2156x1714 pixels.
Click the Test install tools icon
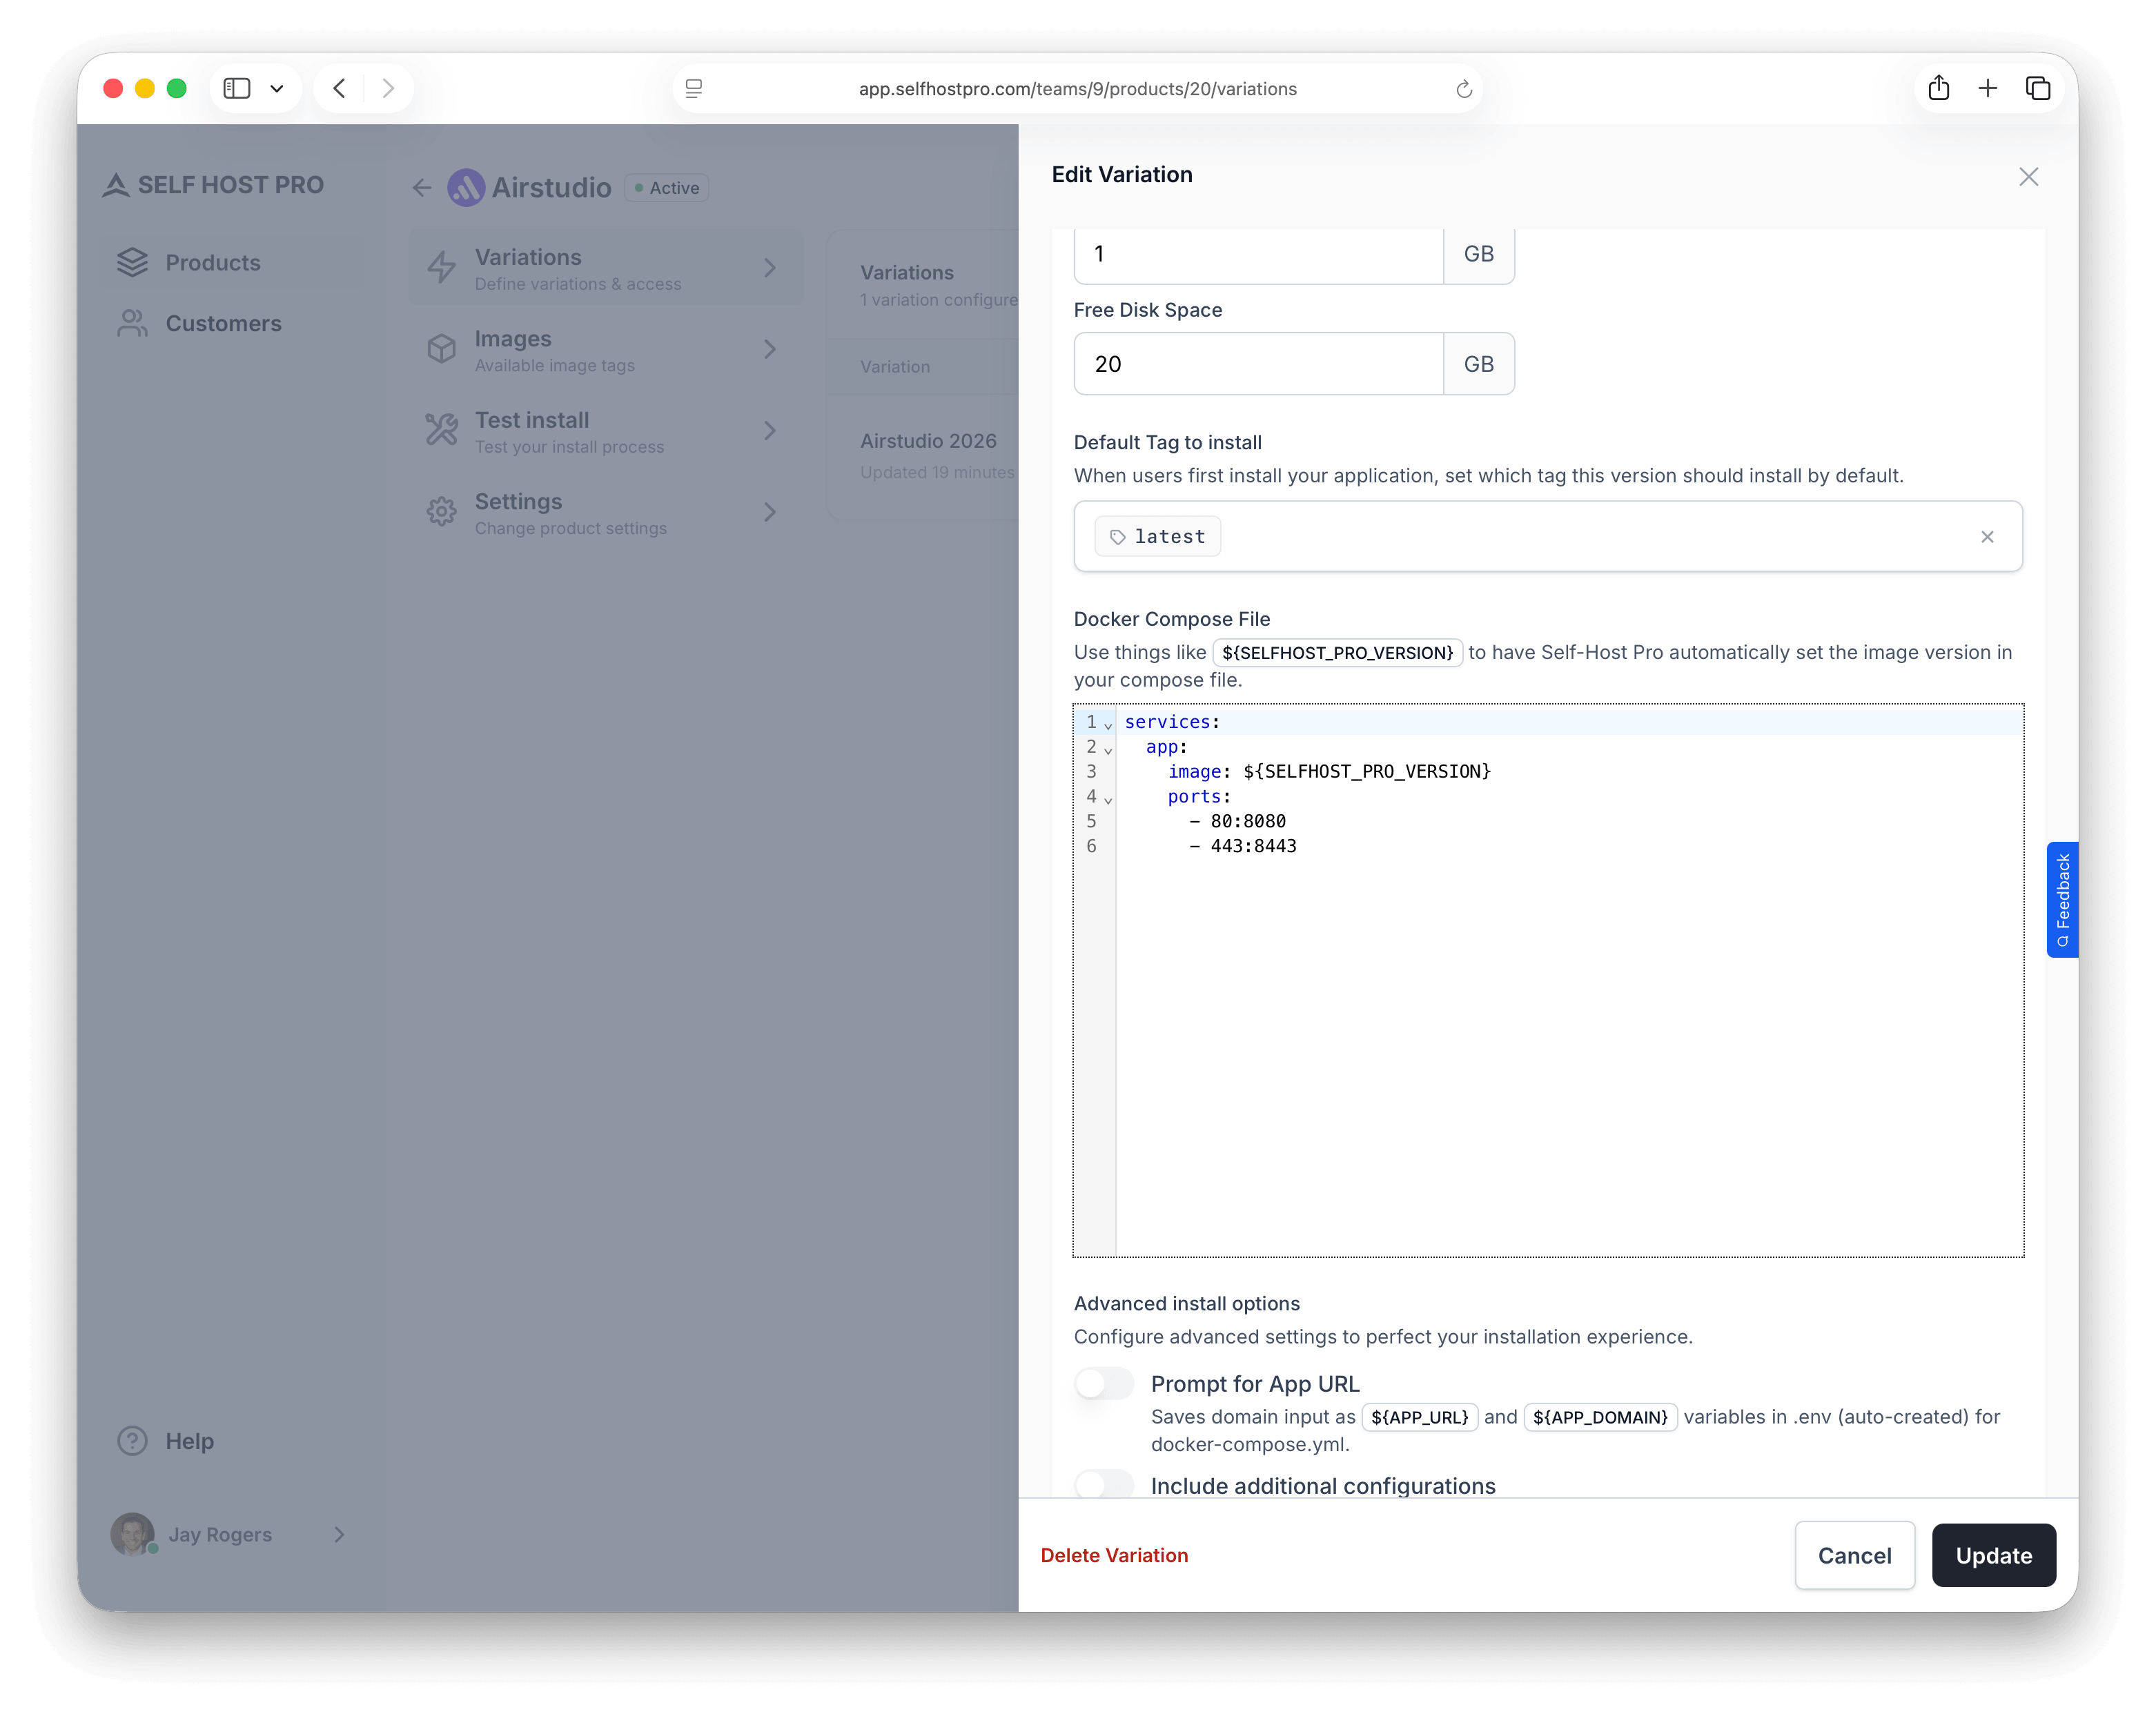441,430
